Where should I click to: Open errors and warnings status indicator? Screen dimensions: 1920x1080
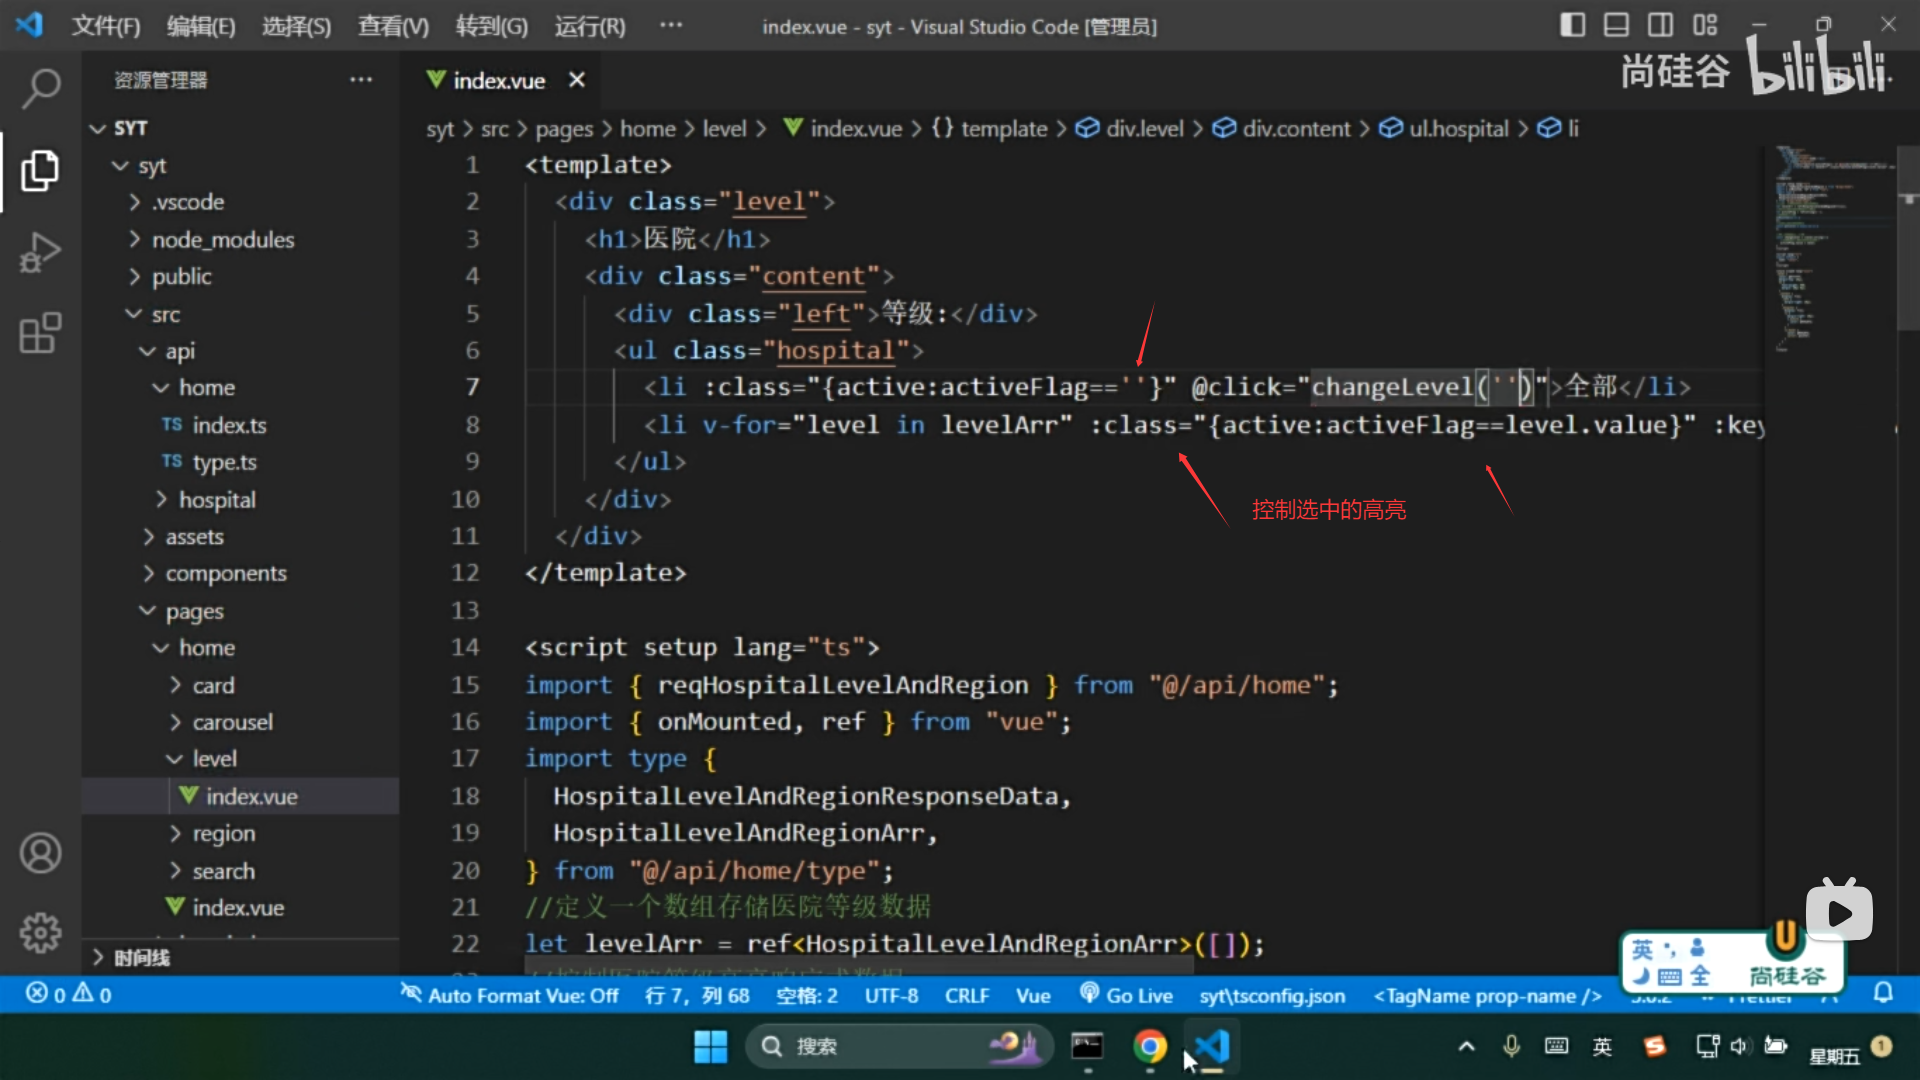(68, 994)
